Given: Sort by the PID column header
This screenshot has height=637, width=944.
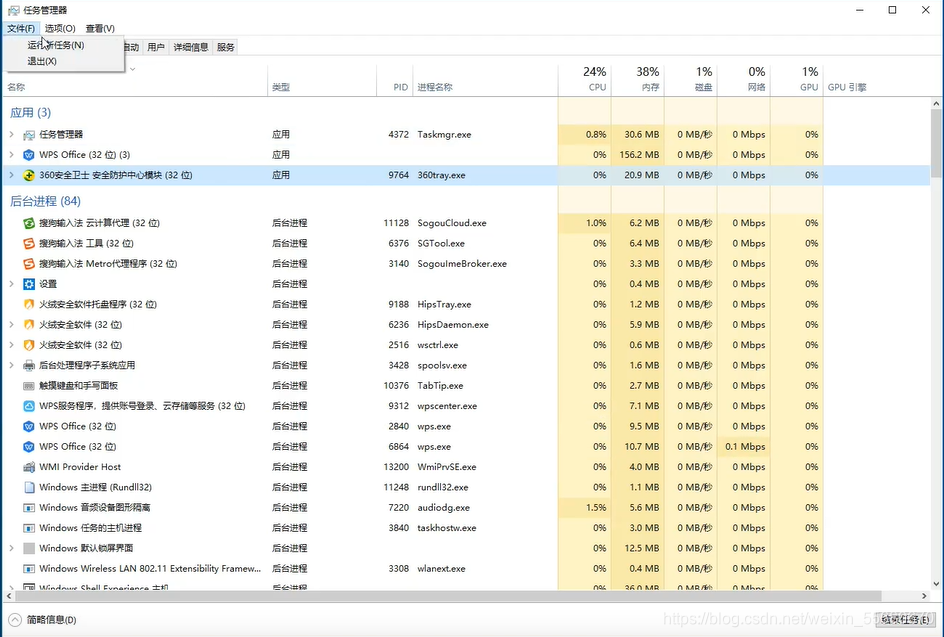Looking at the screenshot, I should [x=394, y=79].
